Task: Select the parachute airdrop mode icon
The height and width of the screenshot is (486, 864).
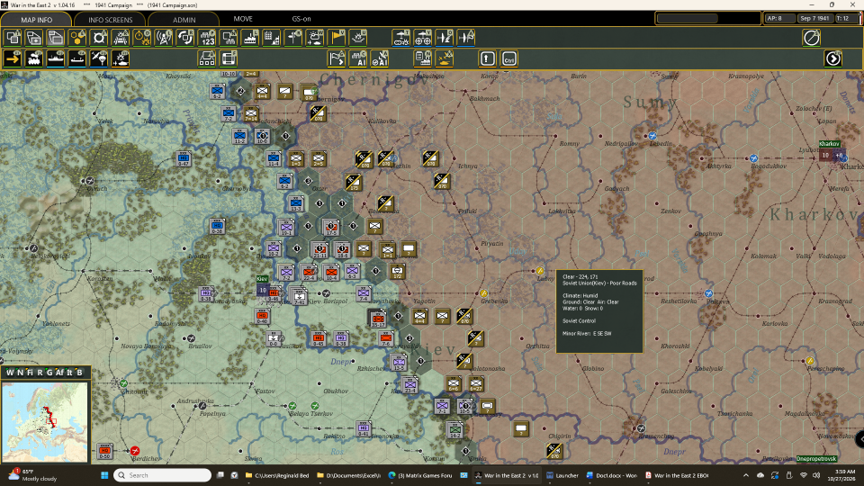Action: point(99,58)
